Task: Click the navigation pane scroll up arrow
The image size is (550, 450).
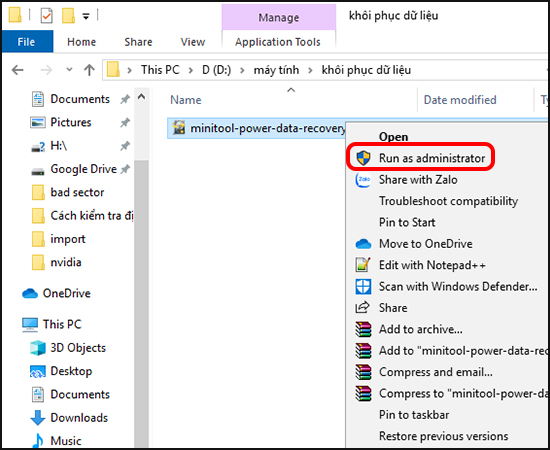Action: coord(141,97)
